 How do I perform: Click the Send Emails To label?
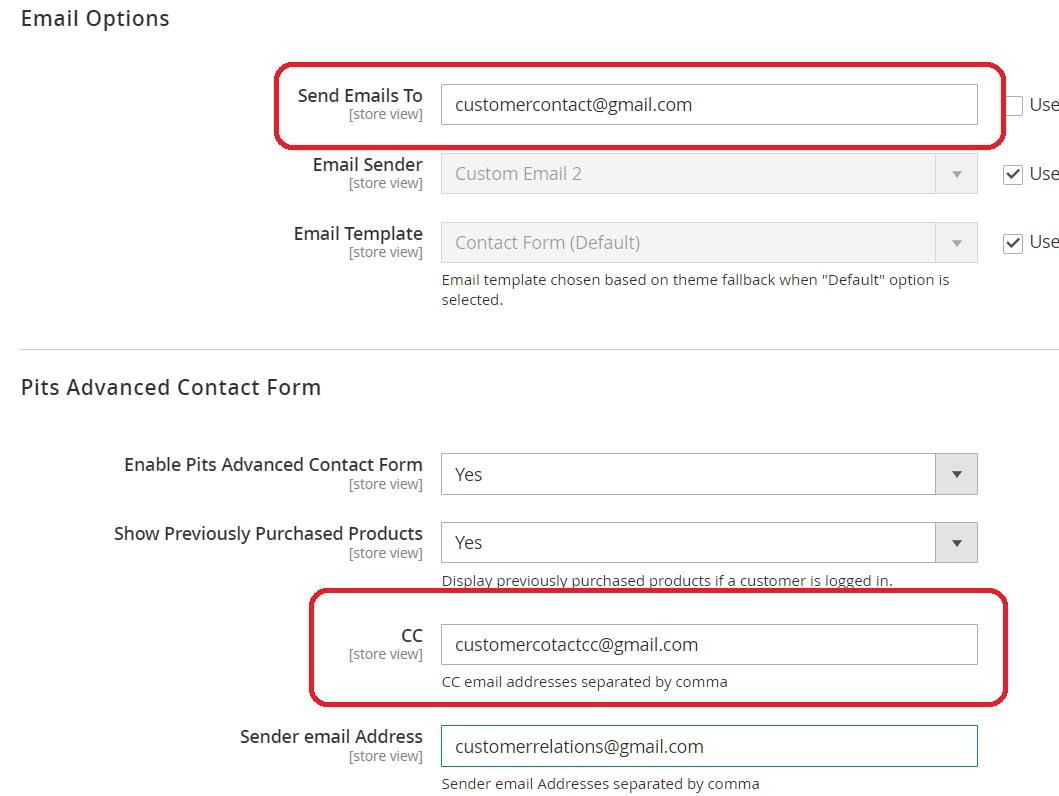pyautogui.click(x=360, y=96)
